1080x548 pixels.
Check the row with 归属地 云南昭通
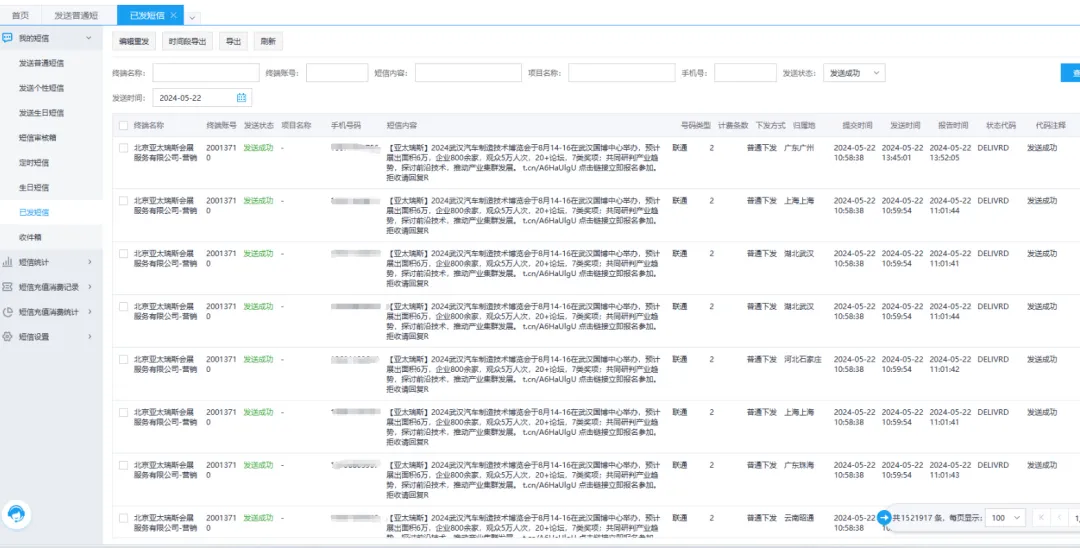pyautogui.click(x=123, y=518)
